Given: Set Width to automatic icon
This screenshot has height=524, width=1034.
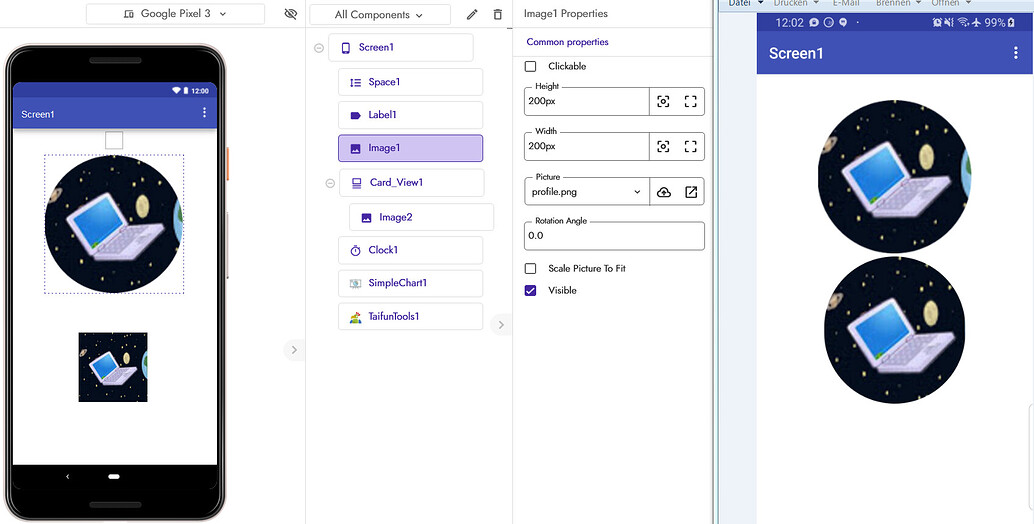Looking at the screenshot, I should (663, 147).
